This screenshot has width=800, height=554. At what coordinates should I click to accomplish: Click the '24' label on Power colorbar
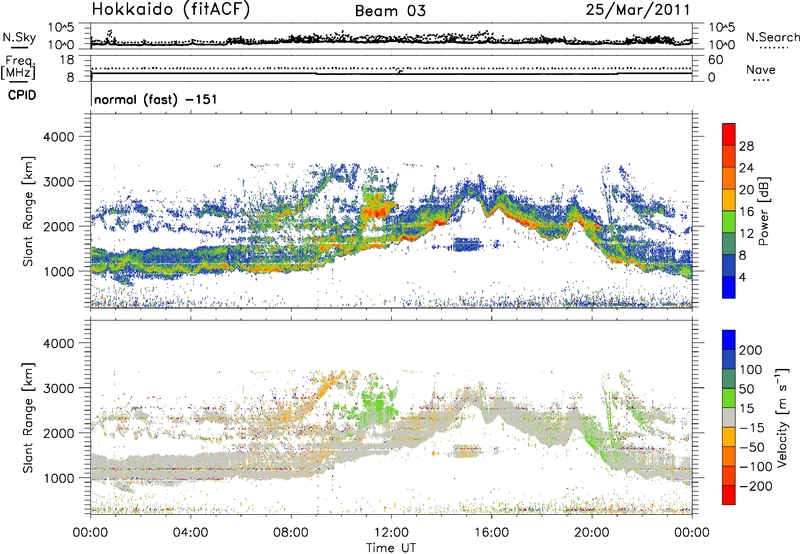coord(746,168)
